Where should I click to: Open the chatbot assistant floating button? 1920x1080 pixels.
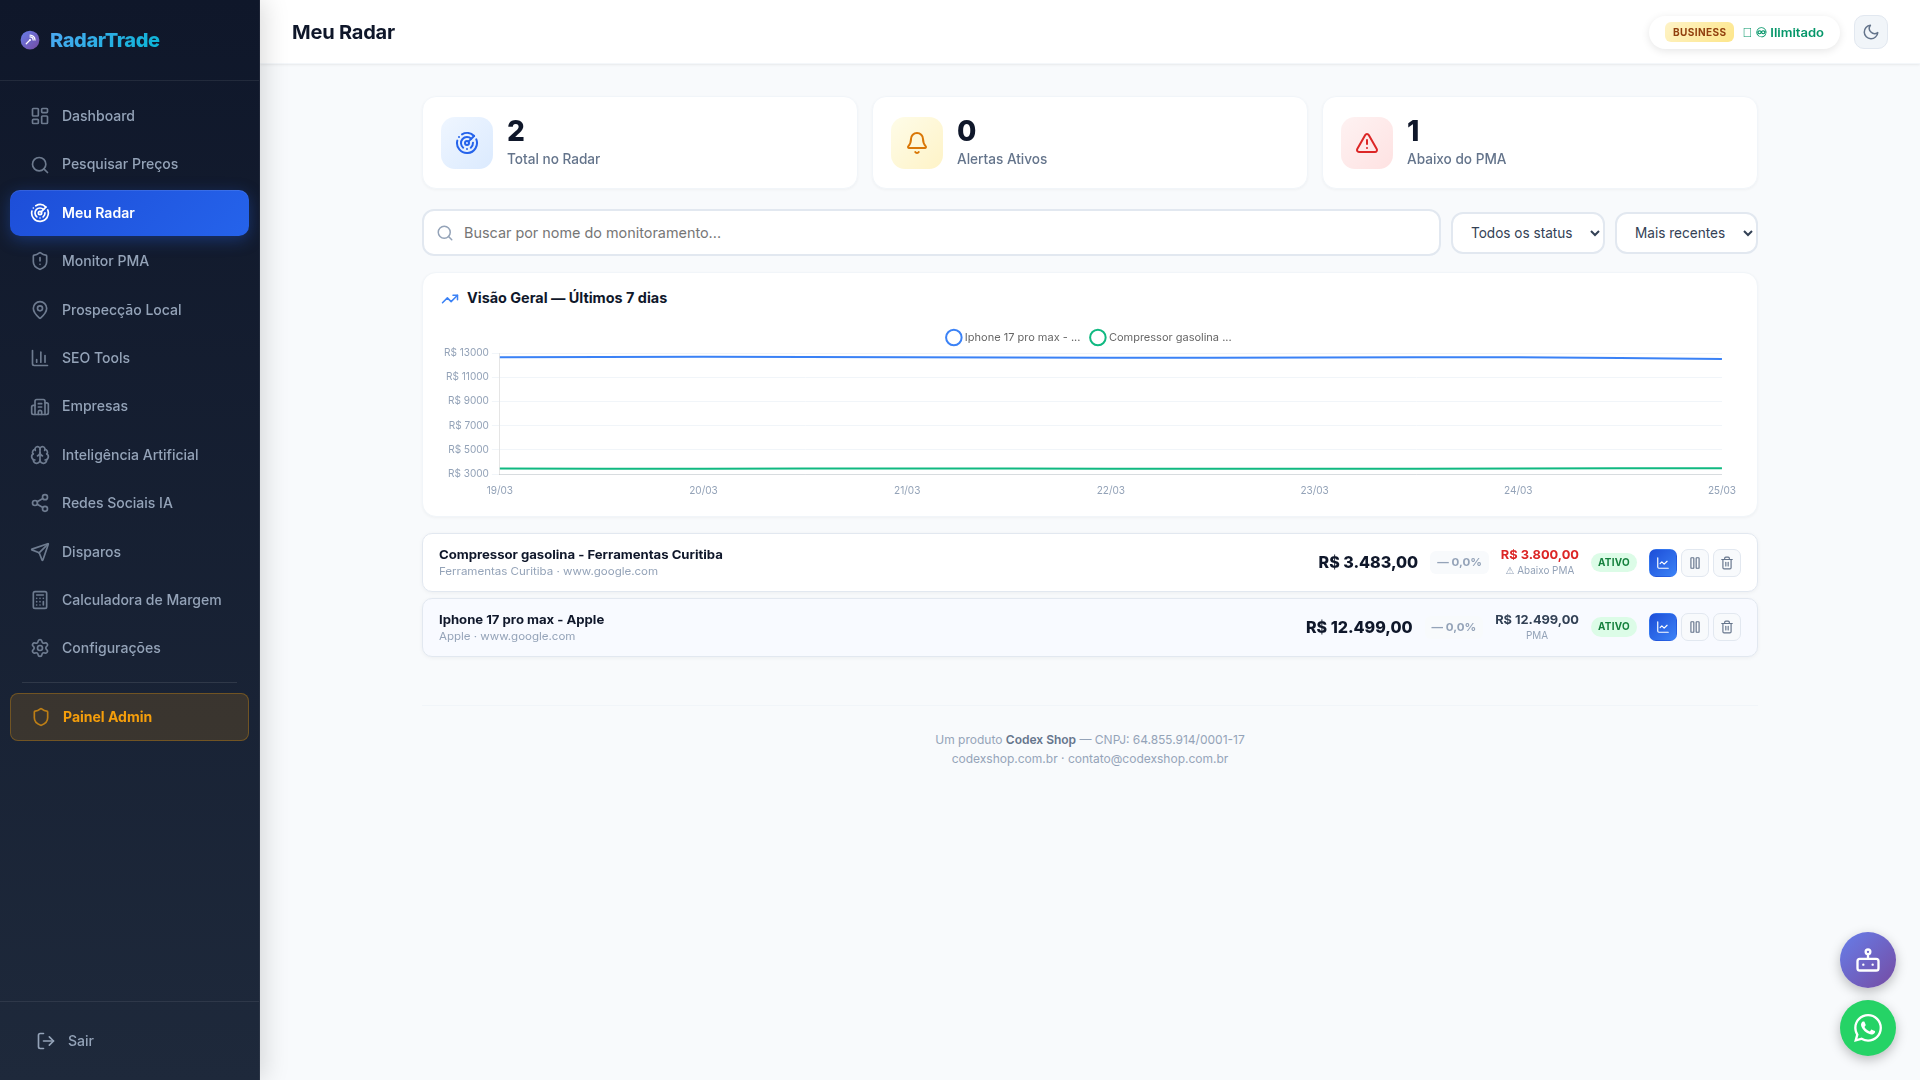[1867, 960]
